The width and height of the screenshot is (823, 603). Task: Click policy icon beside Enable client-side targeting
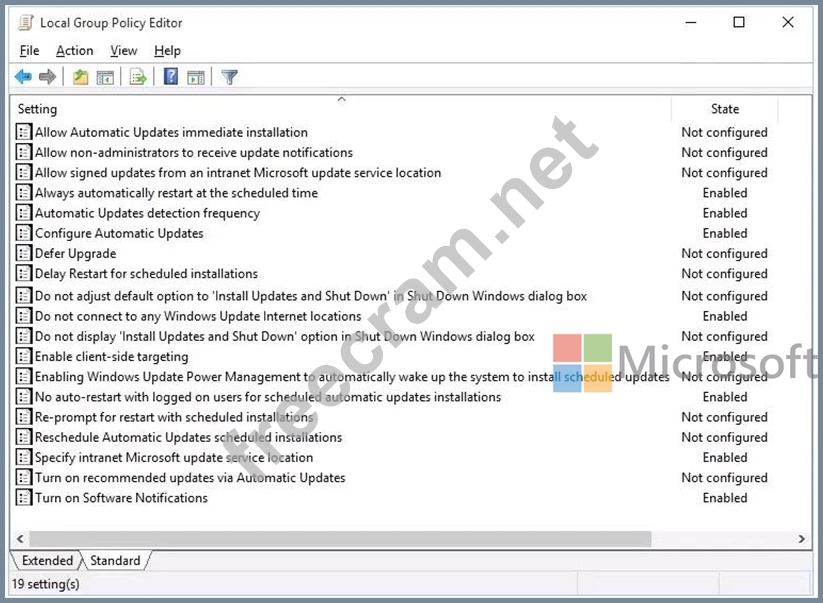click(23, 356)
